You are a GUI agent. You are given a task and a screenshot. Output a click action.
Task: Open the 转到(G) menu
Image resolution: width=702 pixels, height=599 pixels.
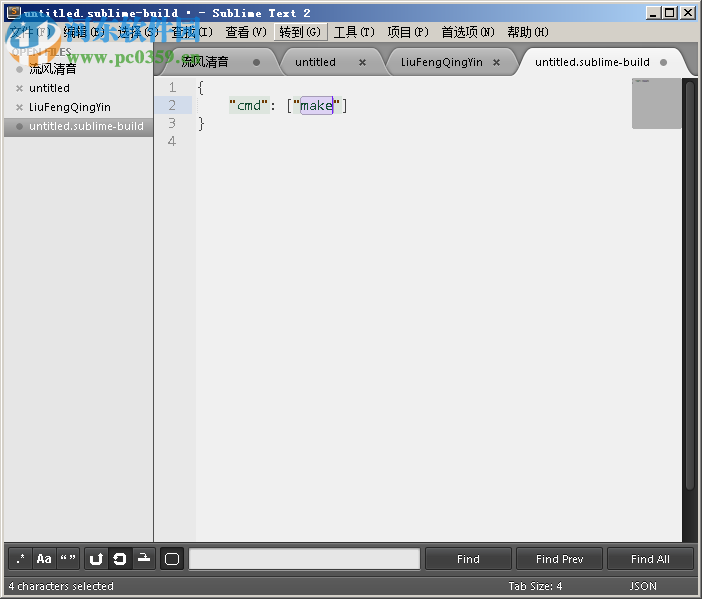300,32
